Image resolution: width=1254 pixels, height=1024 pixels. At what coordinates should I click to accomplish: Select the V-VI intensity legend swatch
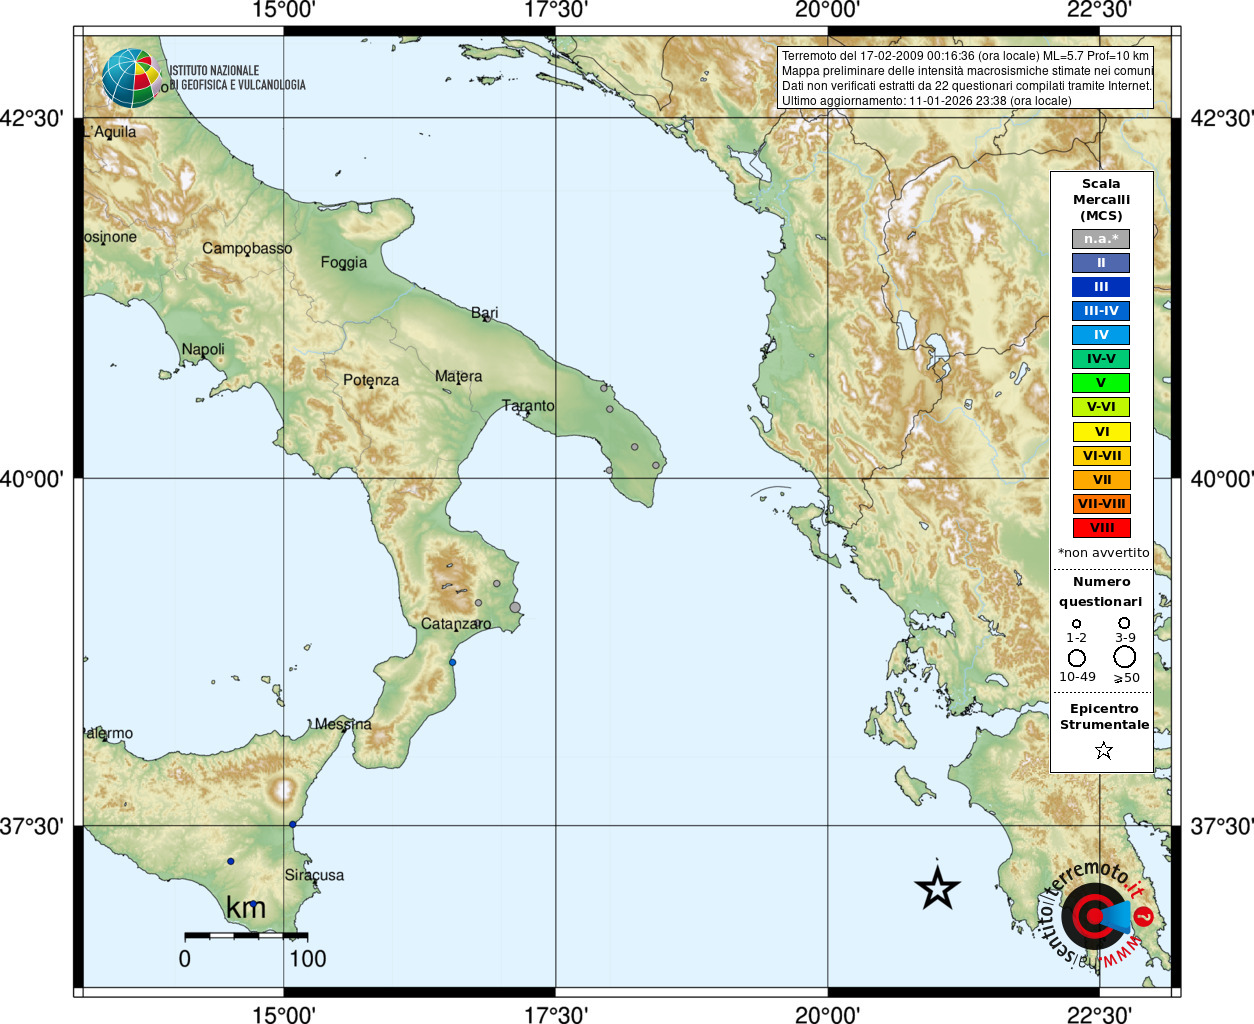click(1101, 407)
